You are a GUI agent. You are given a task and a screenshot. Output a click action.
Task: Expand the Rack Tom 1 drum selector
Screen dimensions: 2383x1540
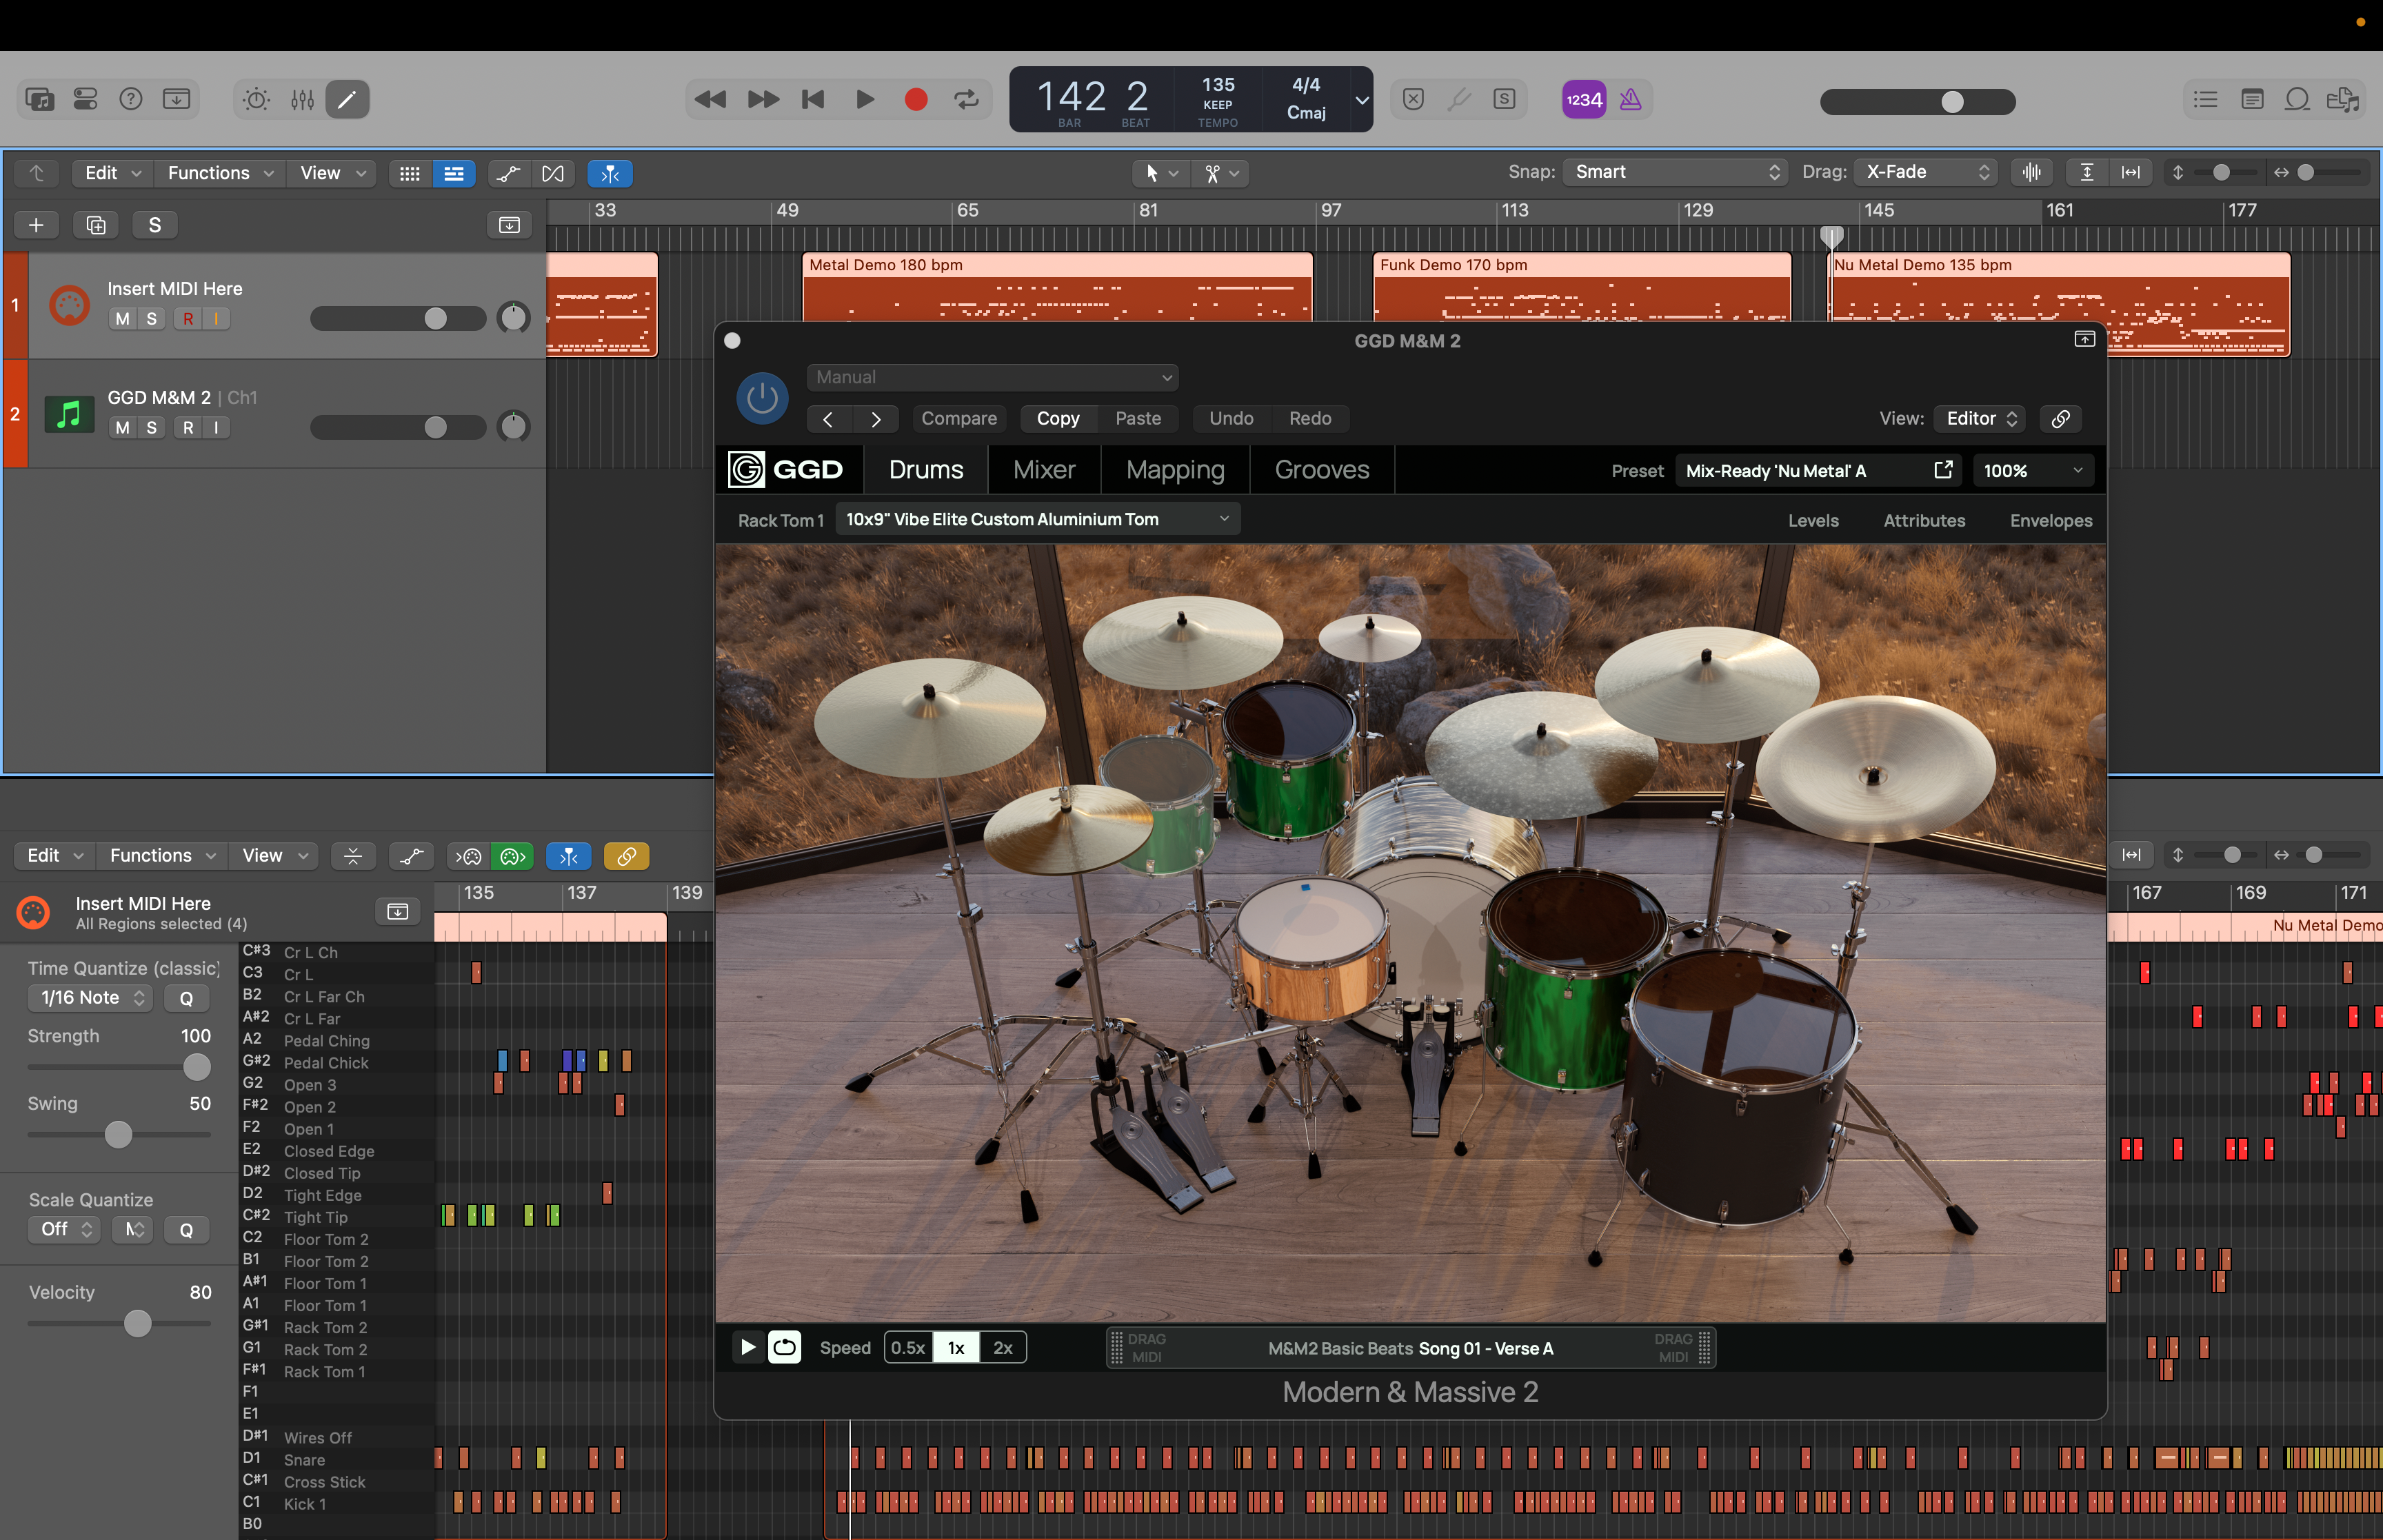1037,519
